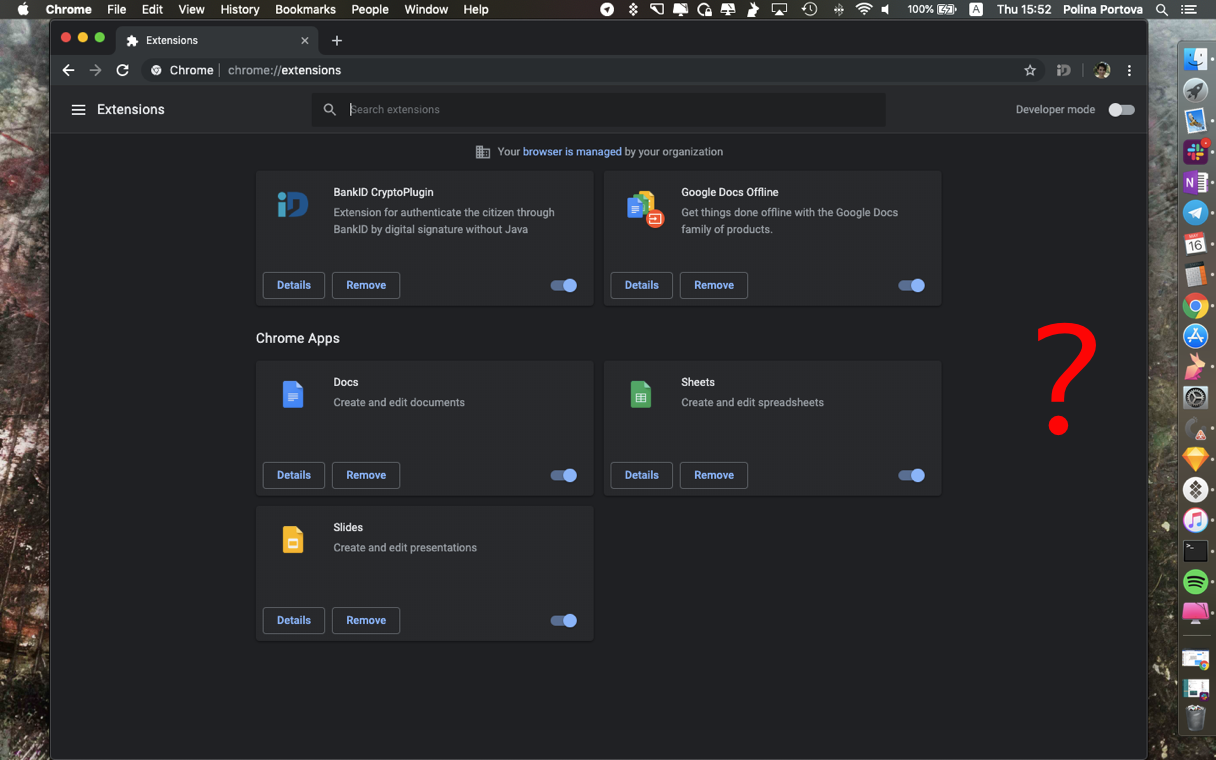
Task: Open Details for the Sheets app
Action: tap(642, 475)
